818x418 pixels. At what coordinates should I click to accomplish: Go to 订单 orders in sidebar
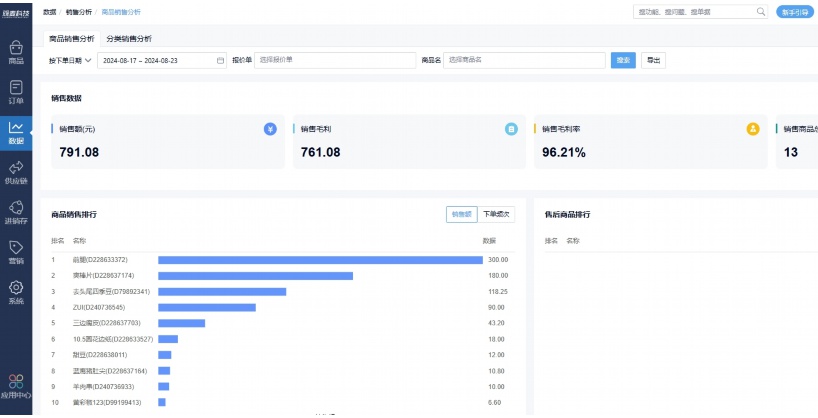[16, 92]
